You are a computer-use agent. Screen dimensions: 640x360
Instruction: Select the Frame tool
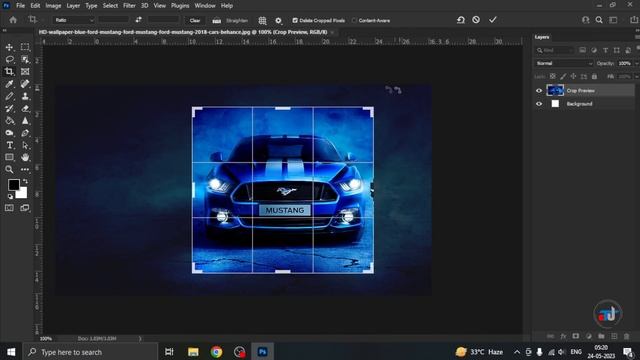click(25, 71)
